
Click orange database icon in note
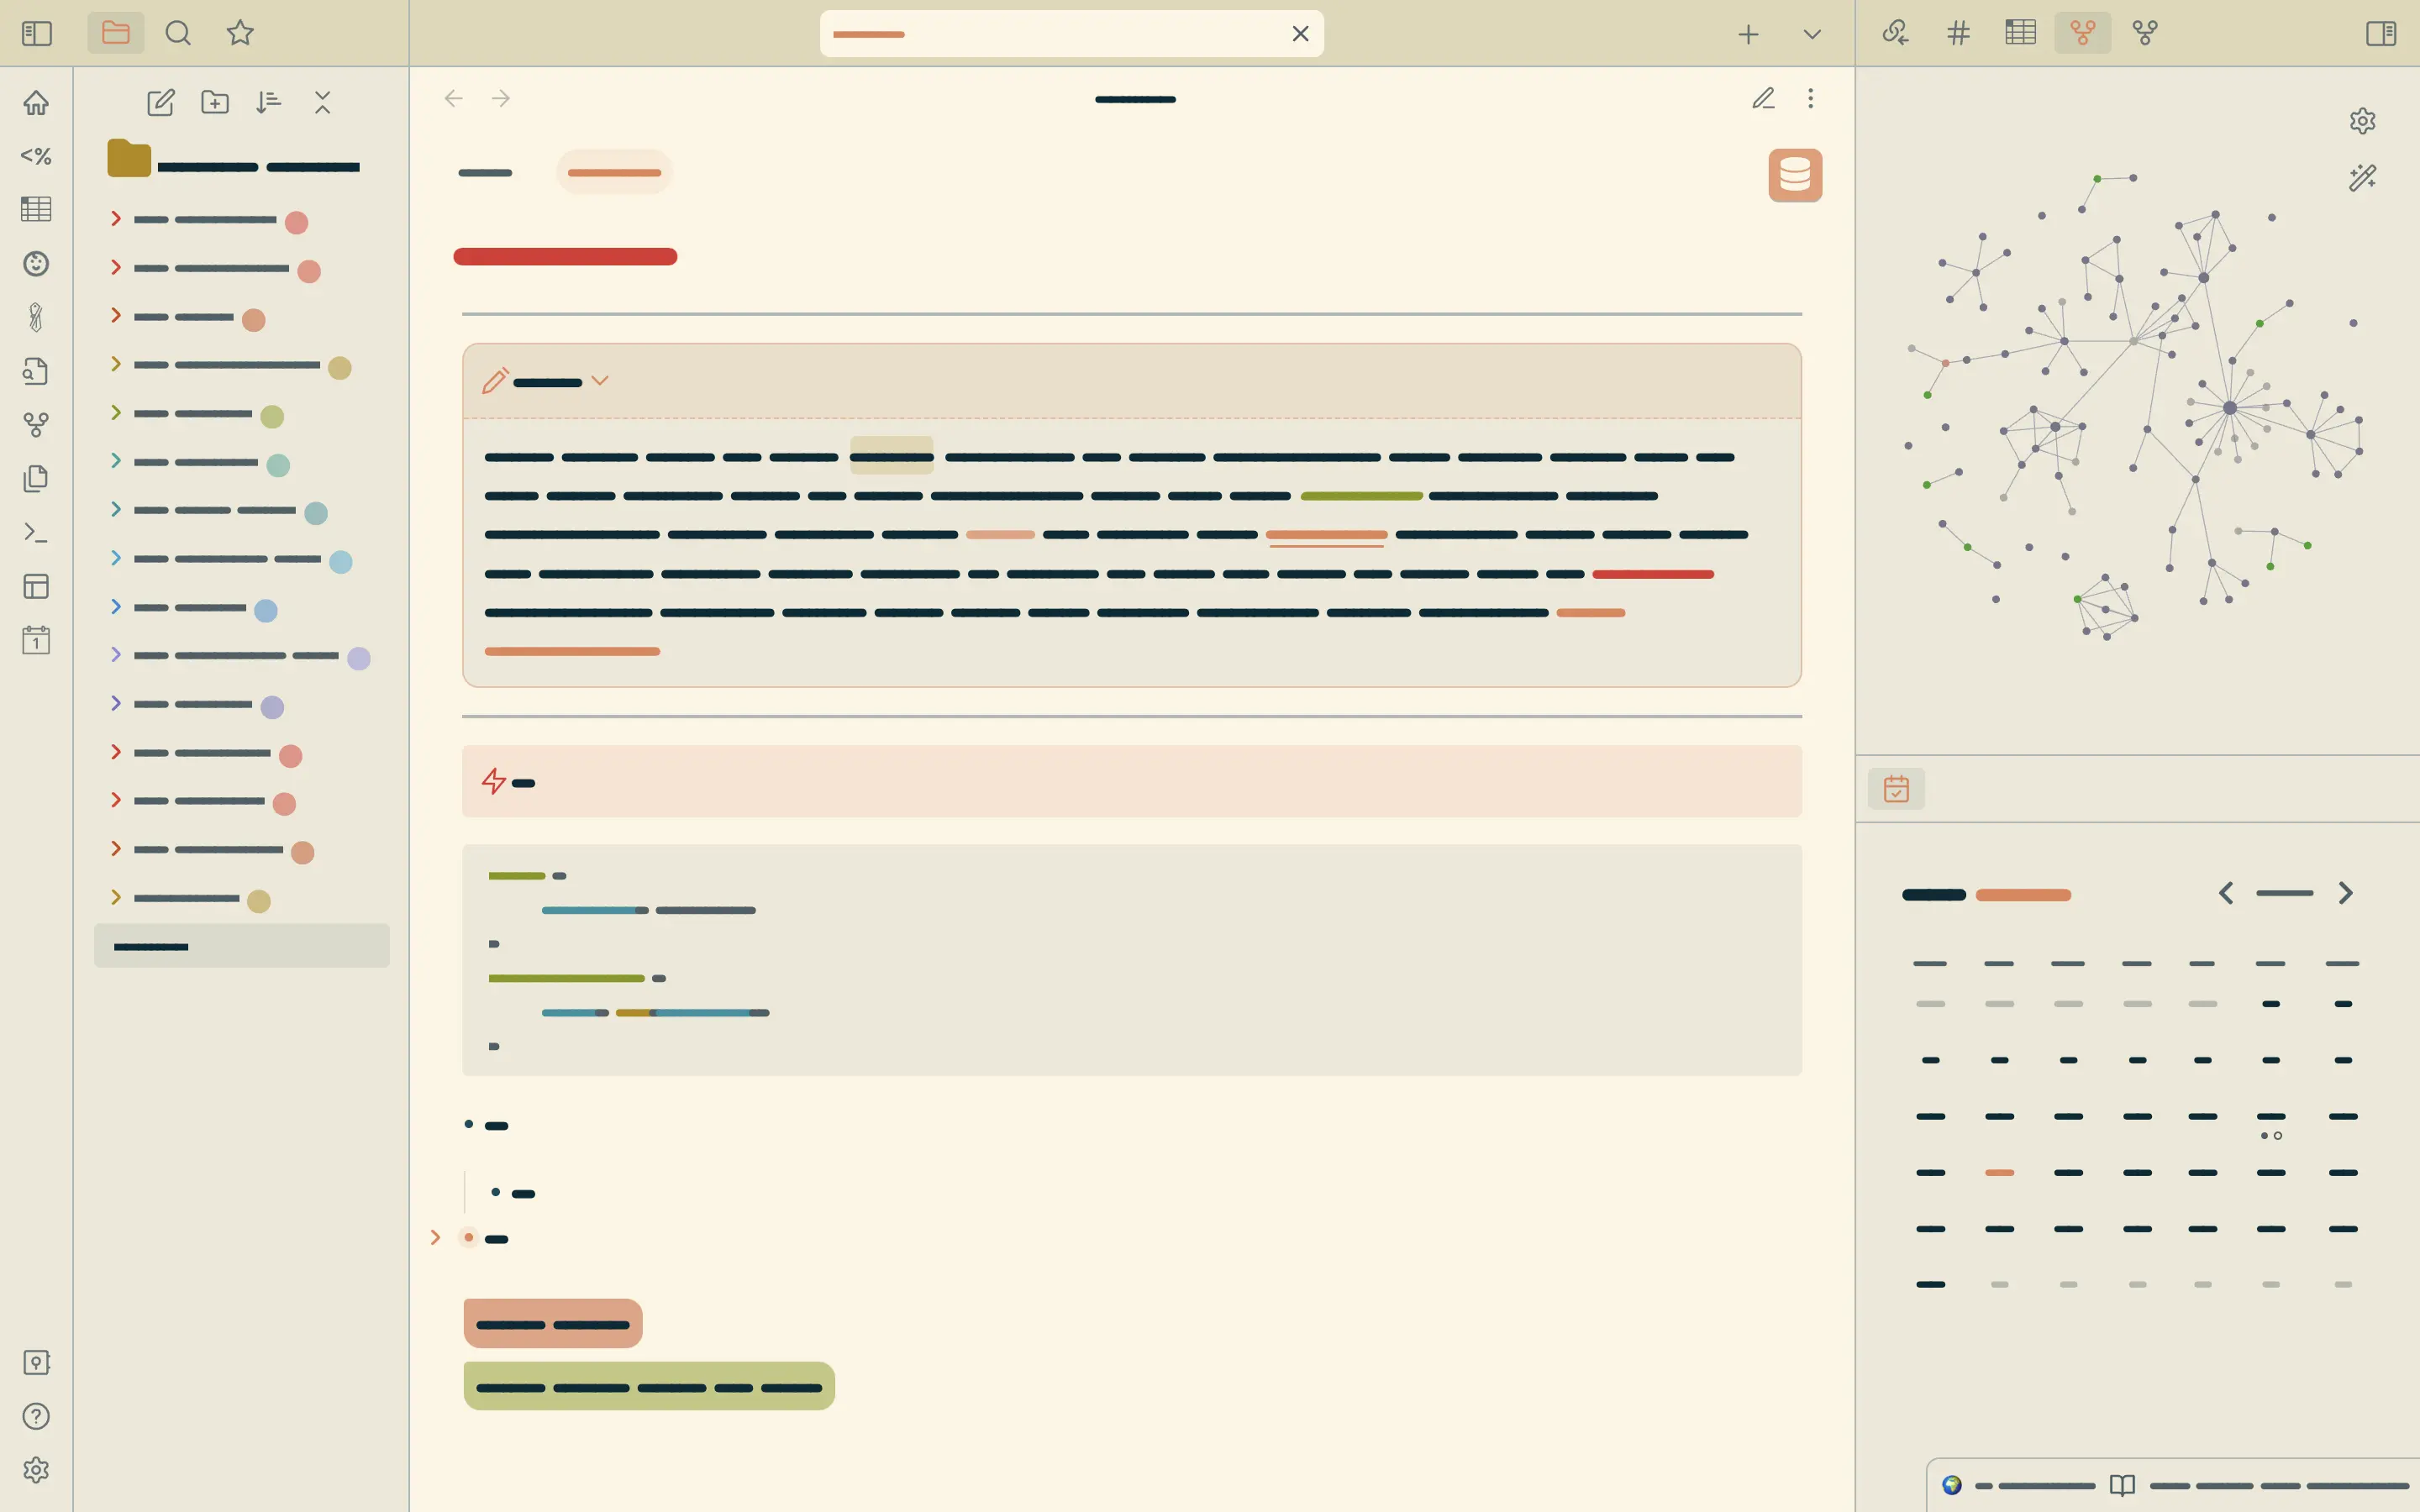point(1794,175)
